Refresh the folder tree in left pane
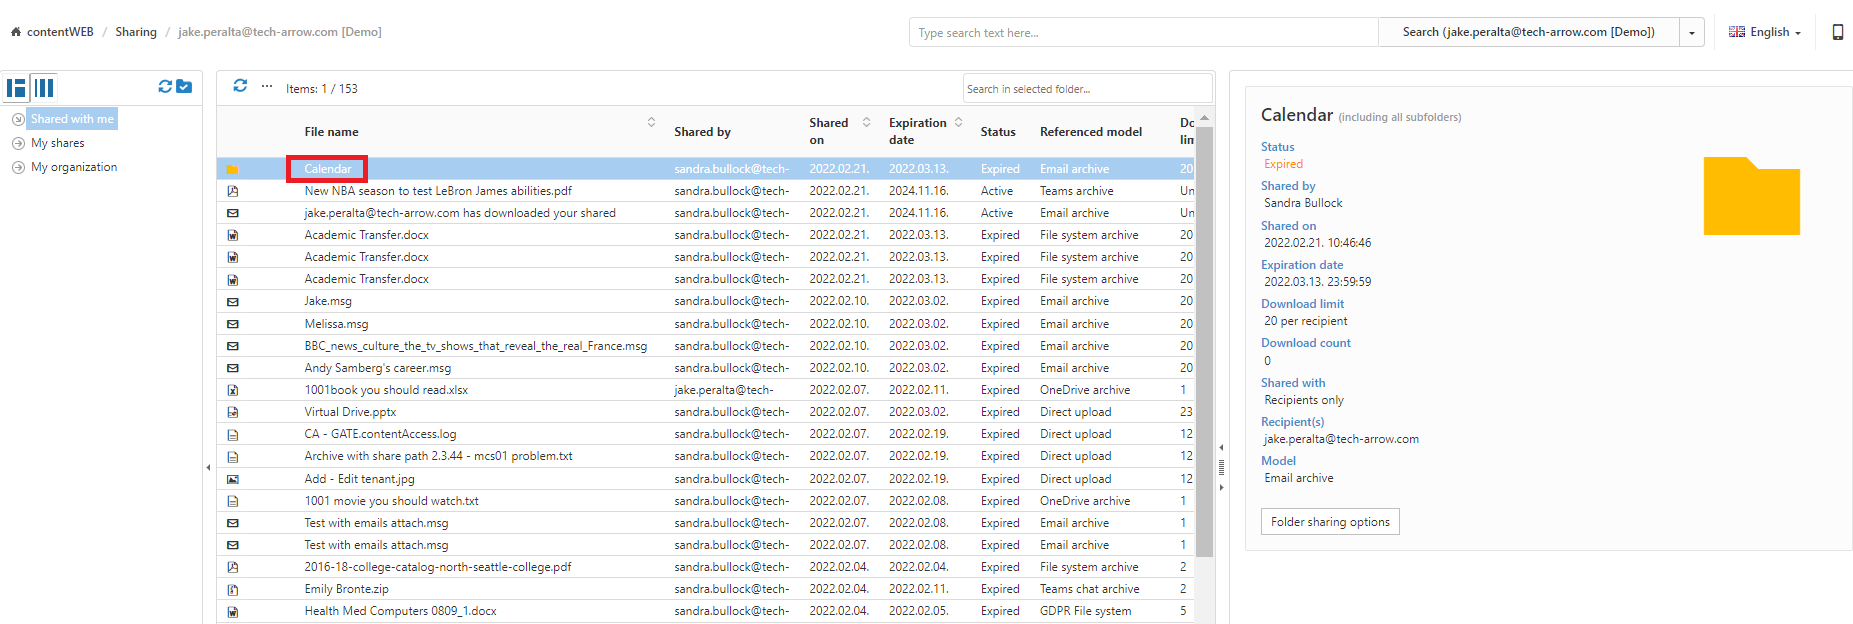Viewport: 1853px width, 624px height. click(165, 87)
